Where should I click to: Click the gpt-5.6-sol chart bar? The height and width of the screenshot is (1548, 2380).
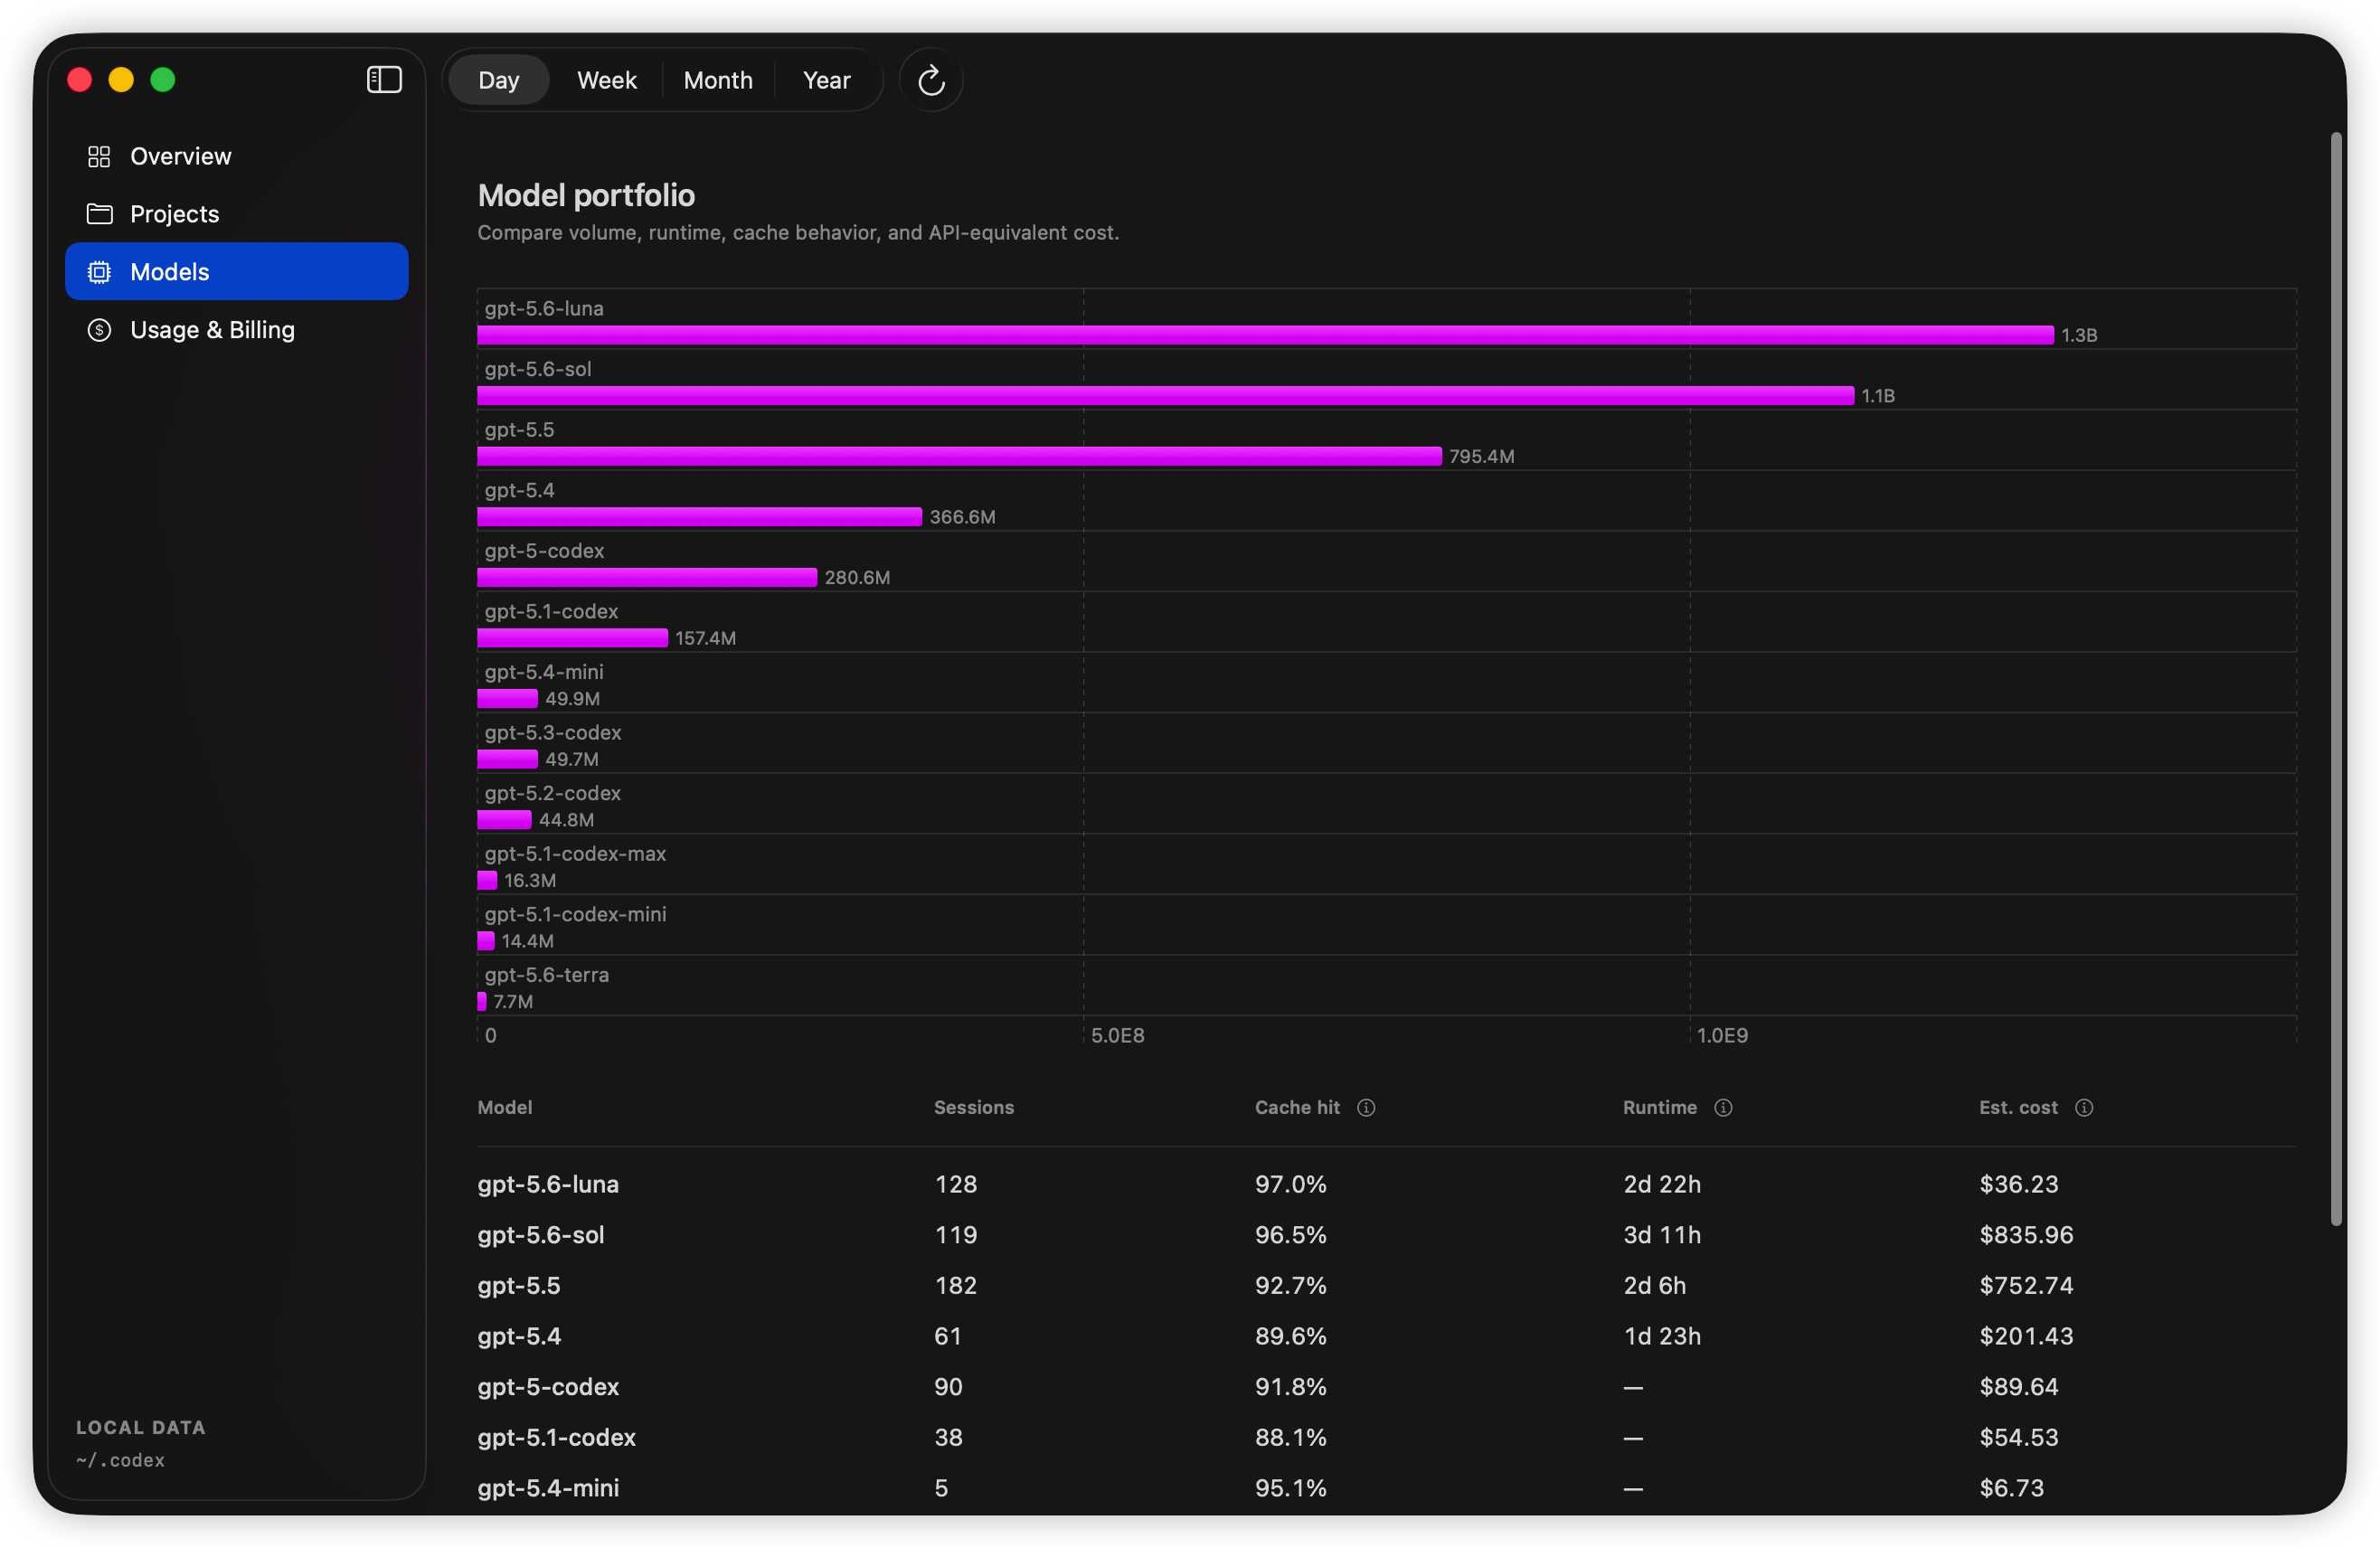coord(1165,396)
